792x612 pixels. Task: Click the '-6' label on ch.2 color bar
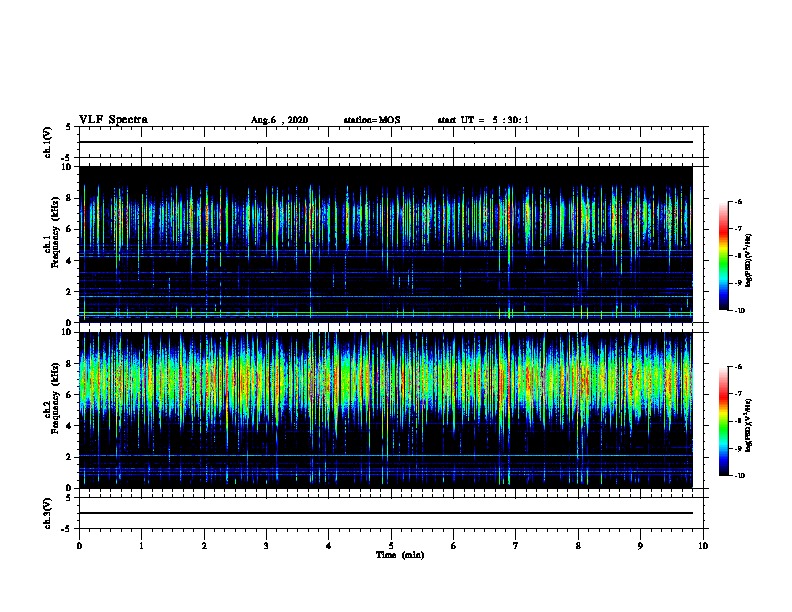coord(738,367)
